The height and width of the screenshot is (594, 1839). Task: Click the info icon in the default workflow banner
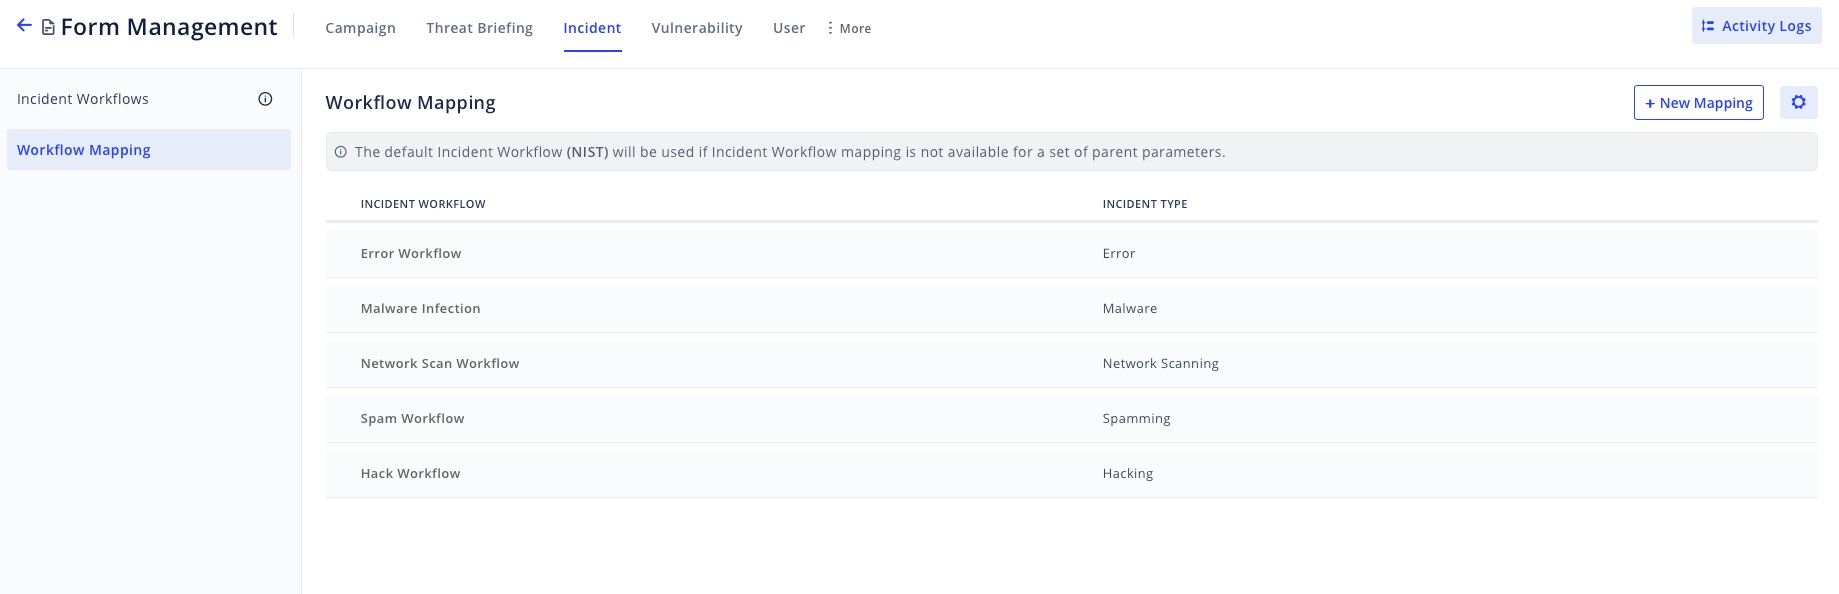click(x=341, y=152)
